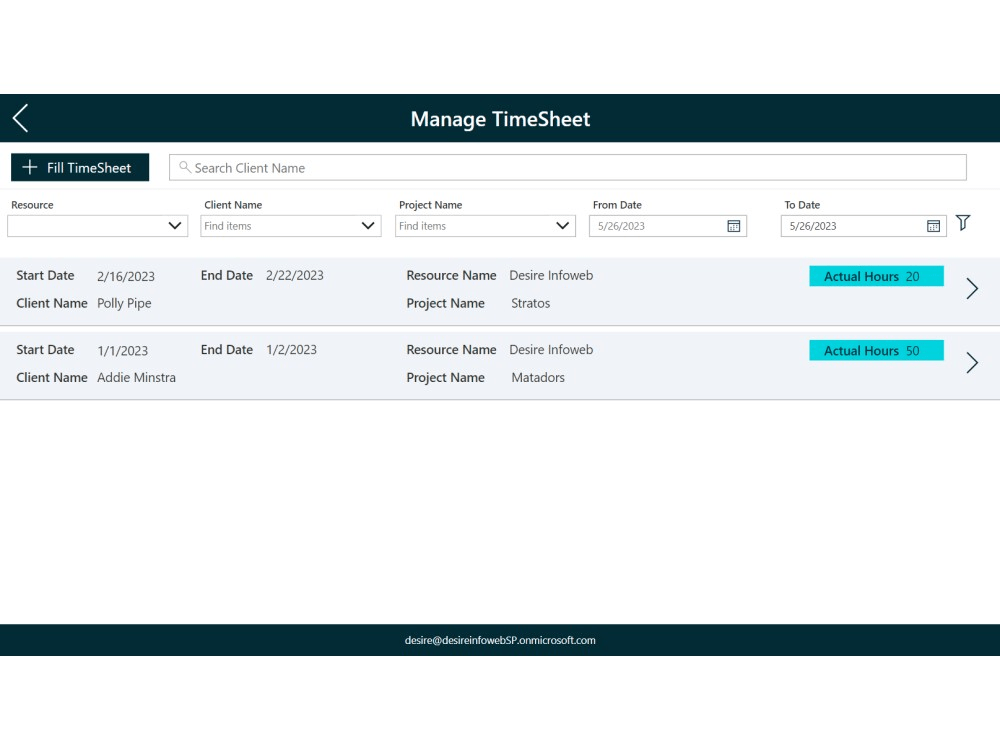Click the filter icon beside To Date
The width and height of the screenshot is (1000, 750).
(x=962, y=224)
